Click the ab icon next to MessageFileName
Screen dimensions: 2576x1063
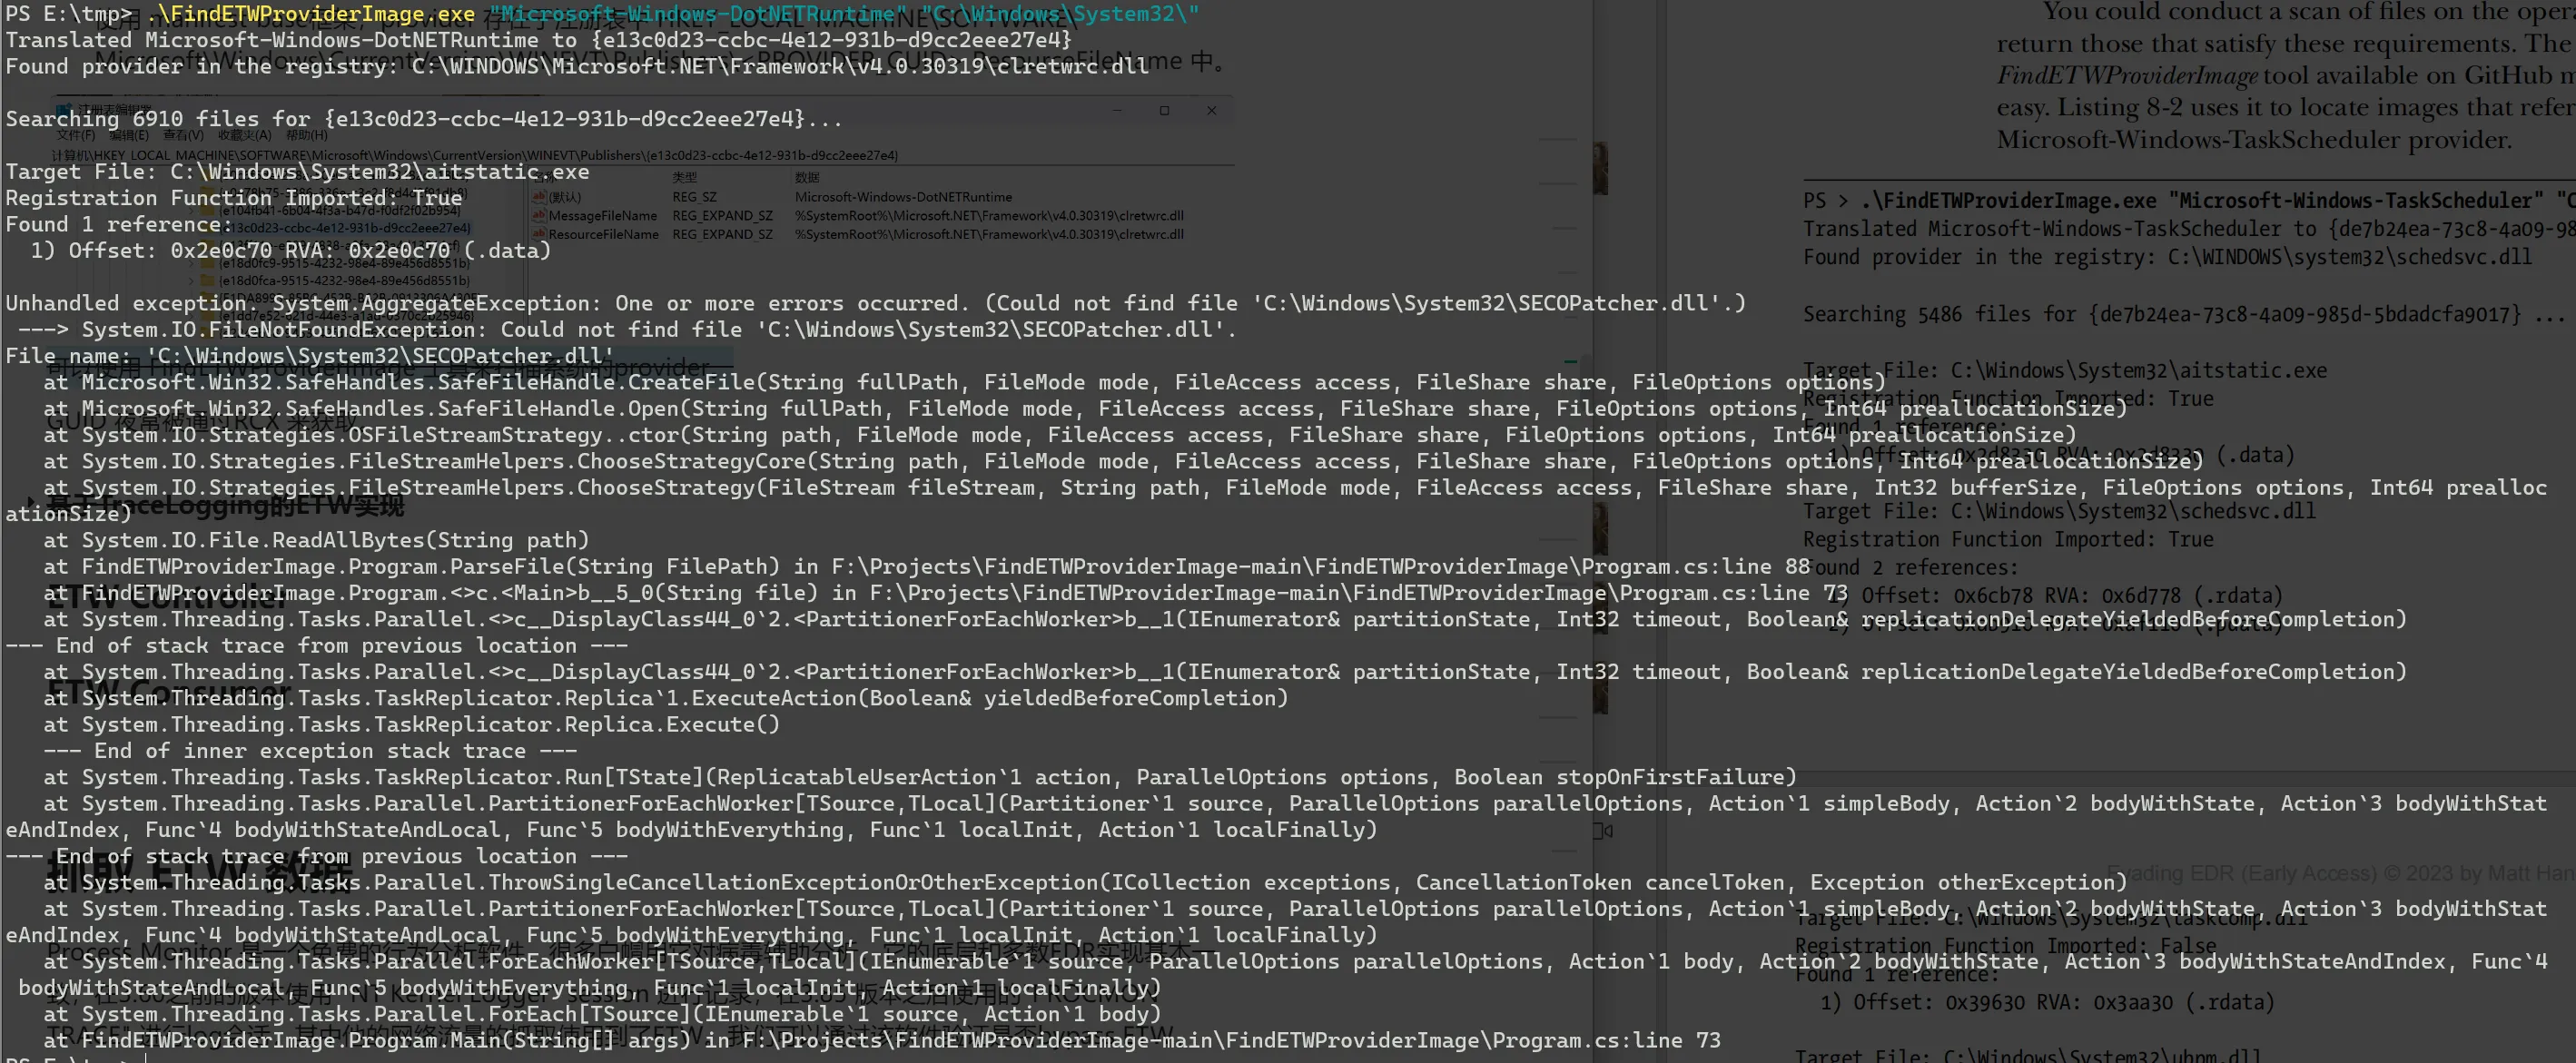click(x=539, y=216)
